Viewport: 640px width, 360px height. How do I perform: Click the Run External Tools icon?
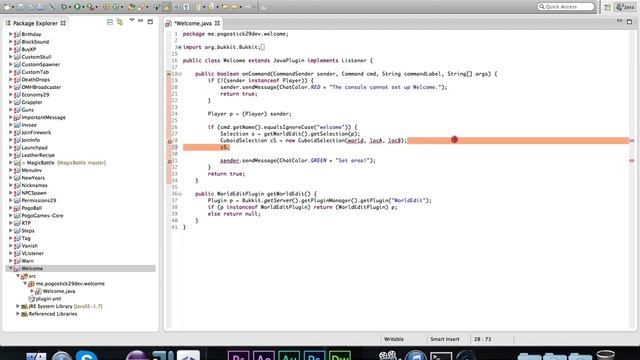90,7
